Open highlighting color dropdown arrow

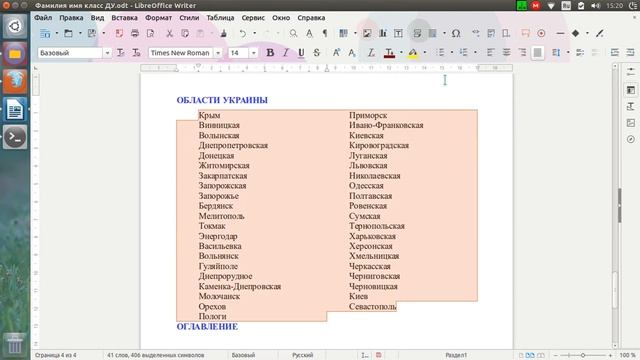(x=424, y=53)
